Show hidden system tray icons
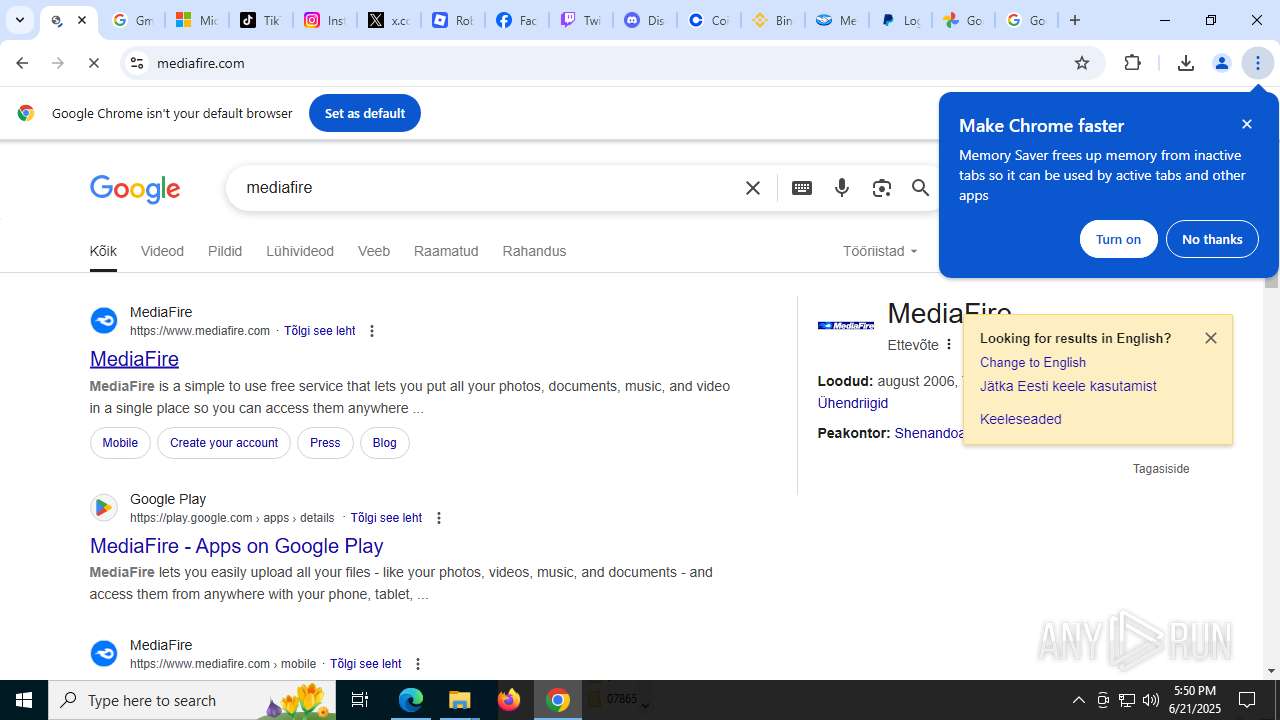The width and height of the screenshot is (1280, 720). (x=1078, y=700)
